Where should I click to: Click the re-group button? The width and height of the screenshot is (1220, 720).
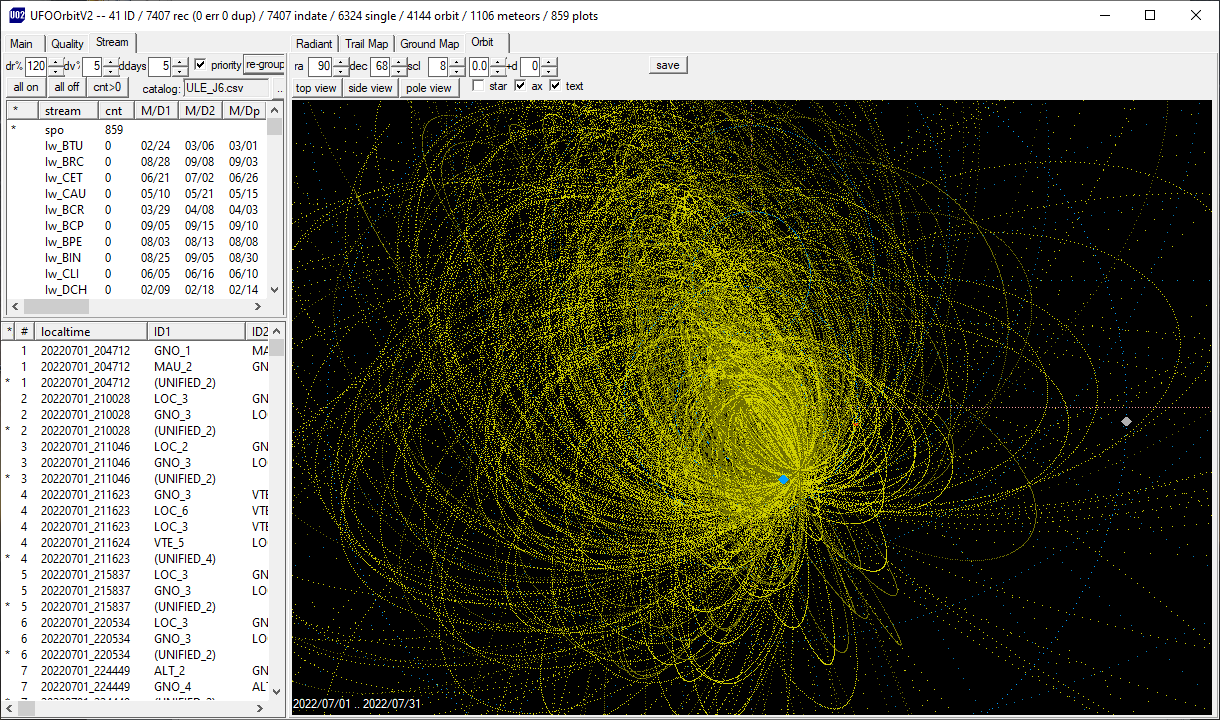click(x=265, y=65)
